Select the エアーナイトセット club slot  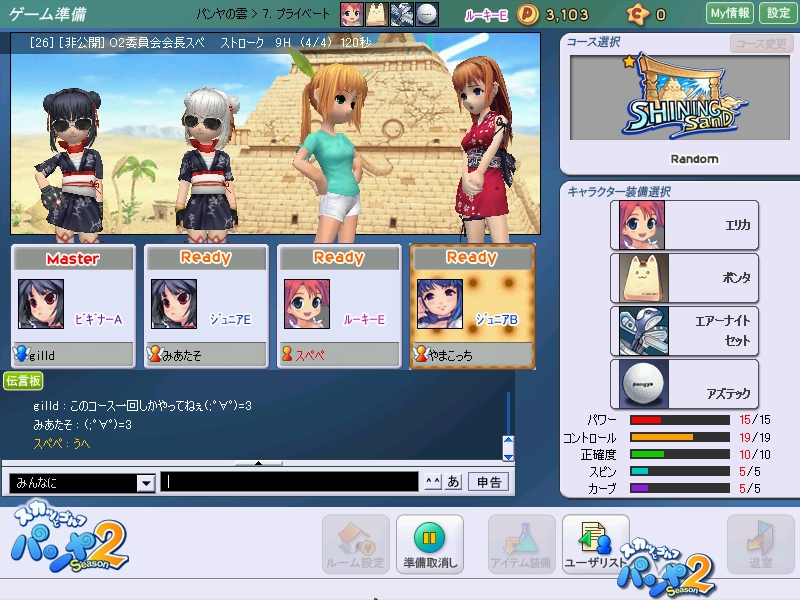(684, 331)
